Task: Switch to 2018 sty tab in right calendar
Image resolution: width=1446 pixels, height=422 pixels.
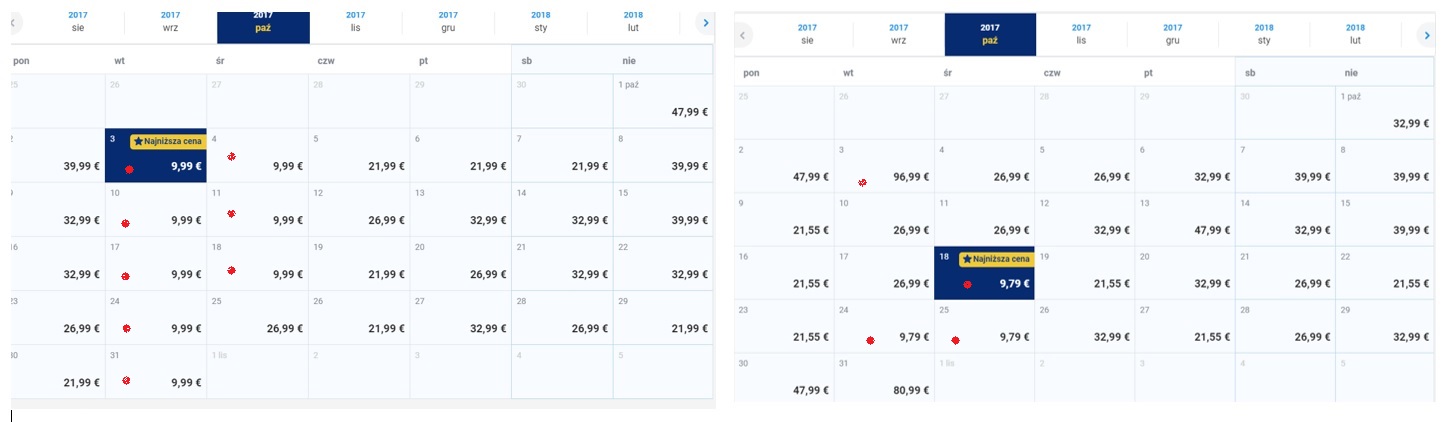Action: [1264, 34]
